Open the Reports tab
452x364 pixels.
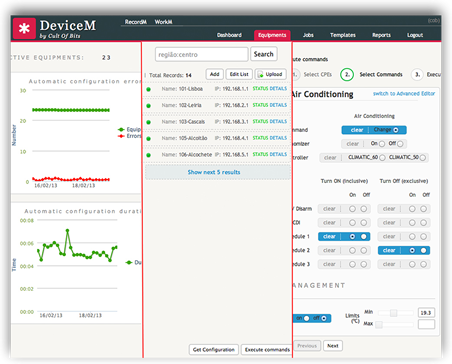click(381, 35)
